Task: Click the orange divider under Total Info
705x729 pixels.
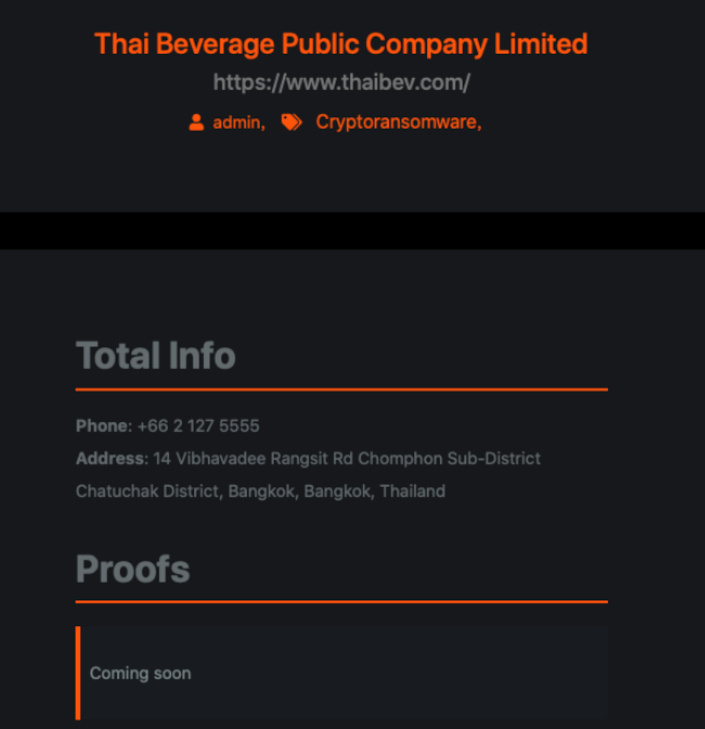Action: click(341, 389)
